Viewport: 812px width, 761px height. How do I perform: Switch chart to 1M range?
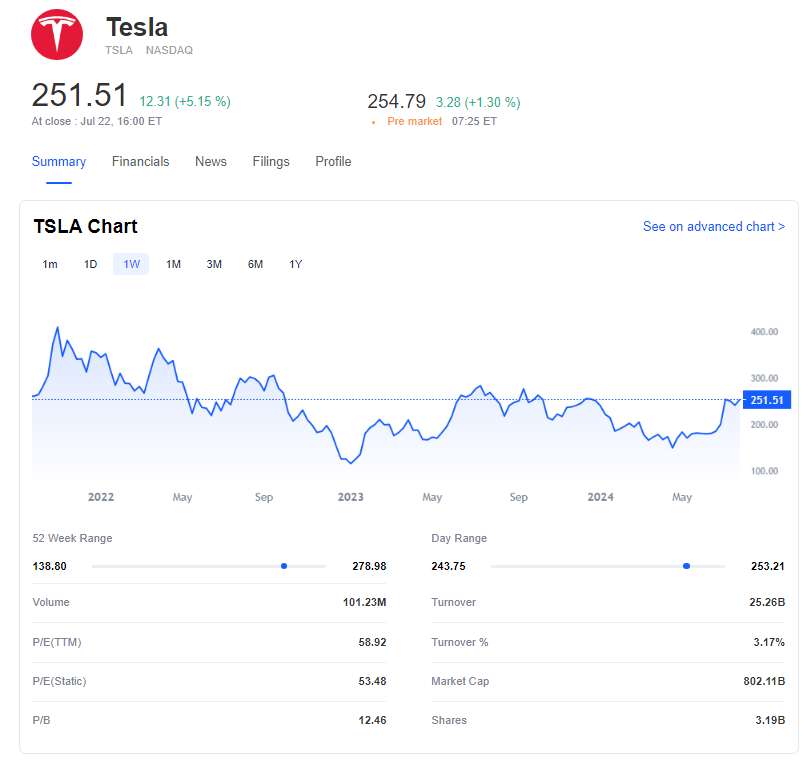[x=173, y=264]
